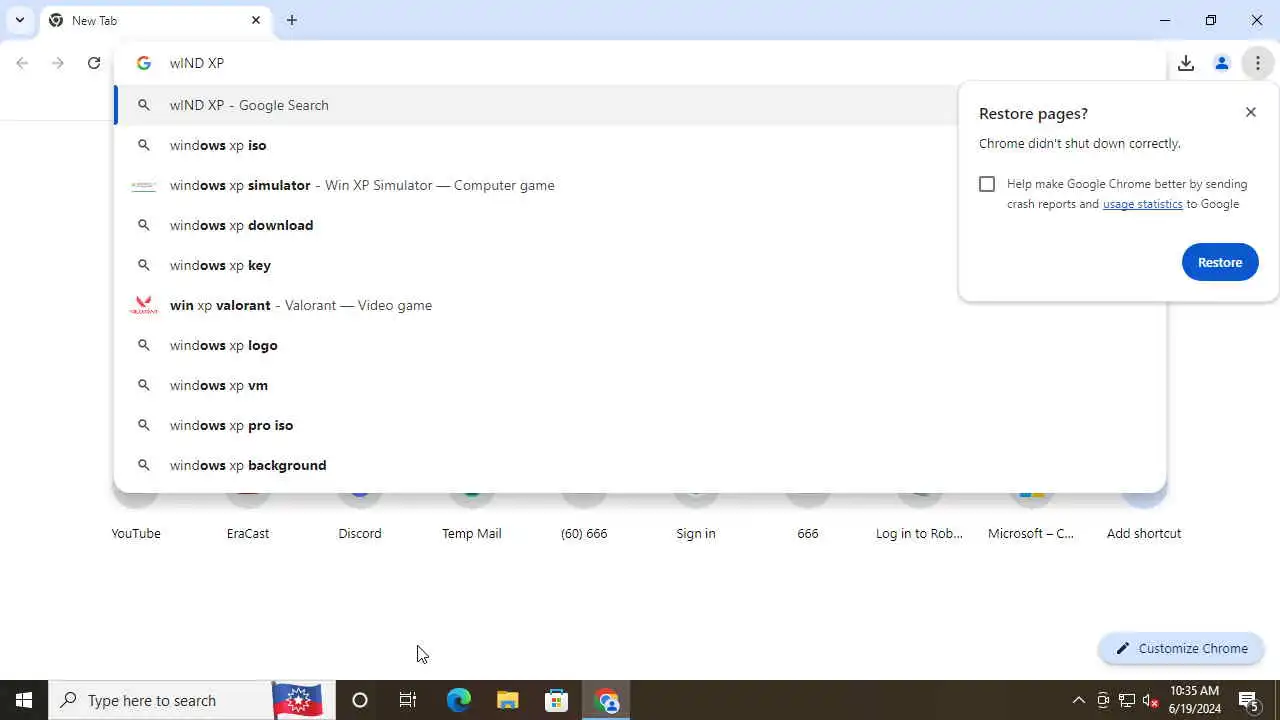1280x720 pixels.
Task: Click the Restore button
Action: click(x=1220, y=262)
